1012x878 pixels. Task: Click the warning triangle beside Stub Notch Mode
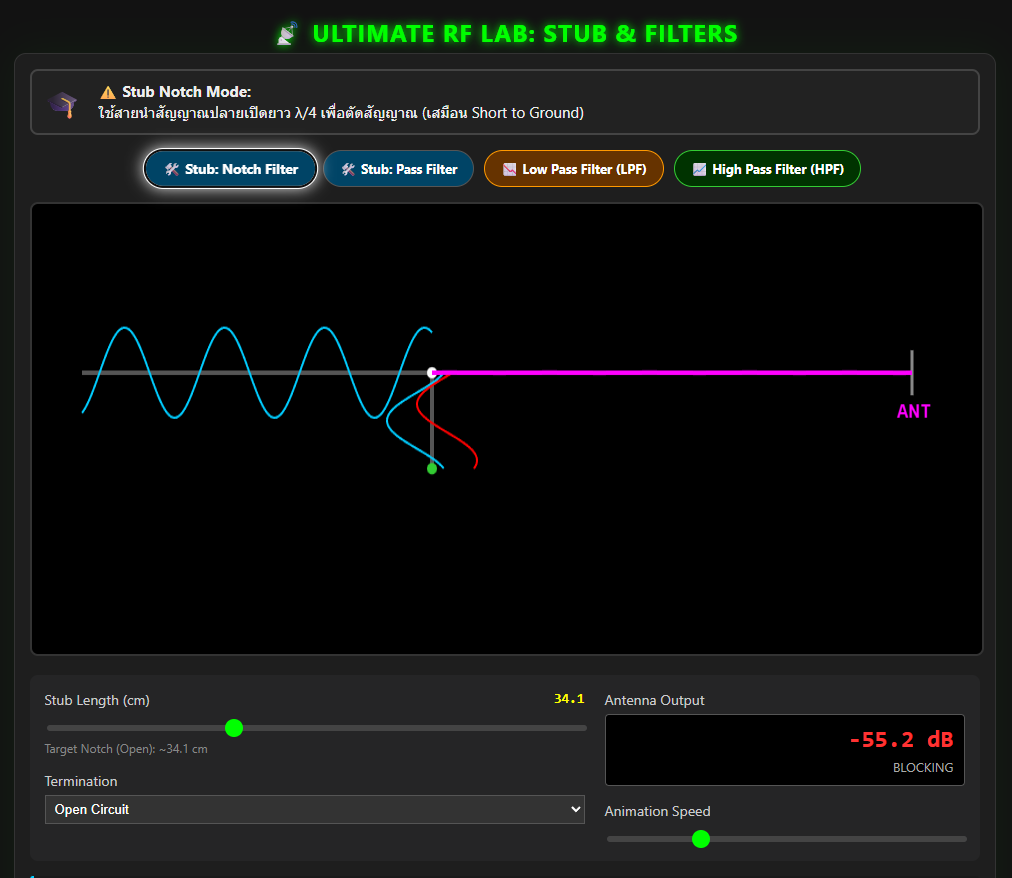(x=108, y=92)
